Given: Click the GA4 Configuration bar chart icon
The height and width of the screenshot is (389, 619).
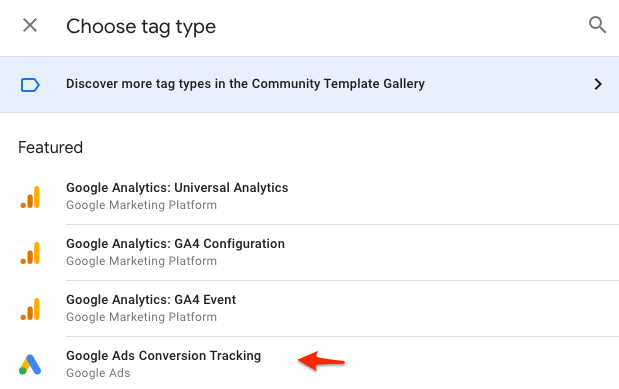Looking at the screenshot, I should 30,253.
